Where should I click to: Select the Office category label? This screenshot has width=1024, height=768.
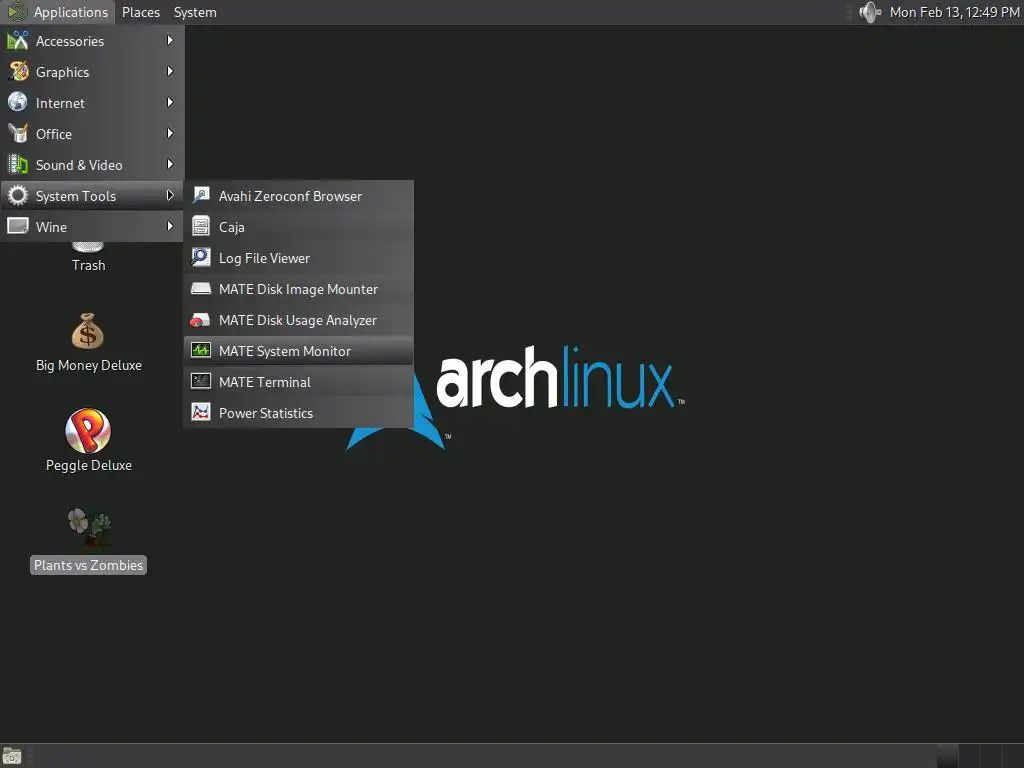(x=54, y=134)
